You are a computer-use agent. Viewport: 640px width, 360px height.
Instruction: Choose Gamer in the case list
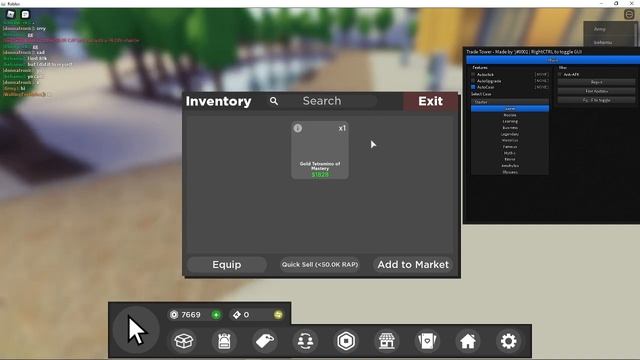coord(510,109)
